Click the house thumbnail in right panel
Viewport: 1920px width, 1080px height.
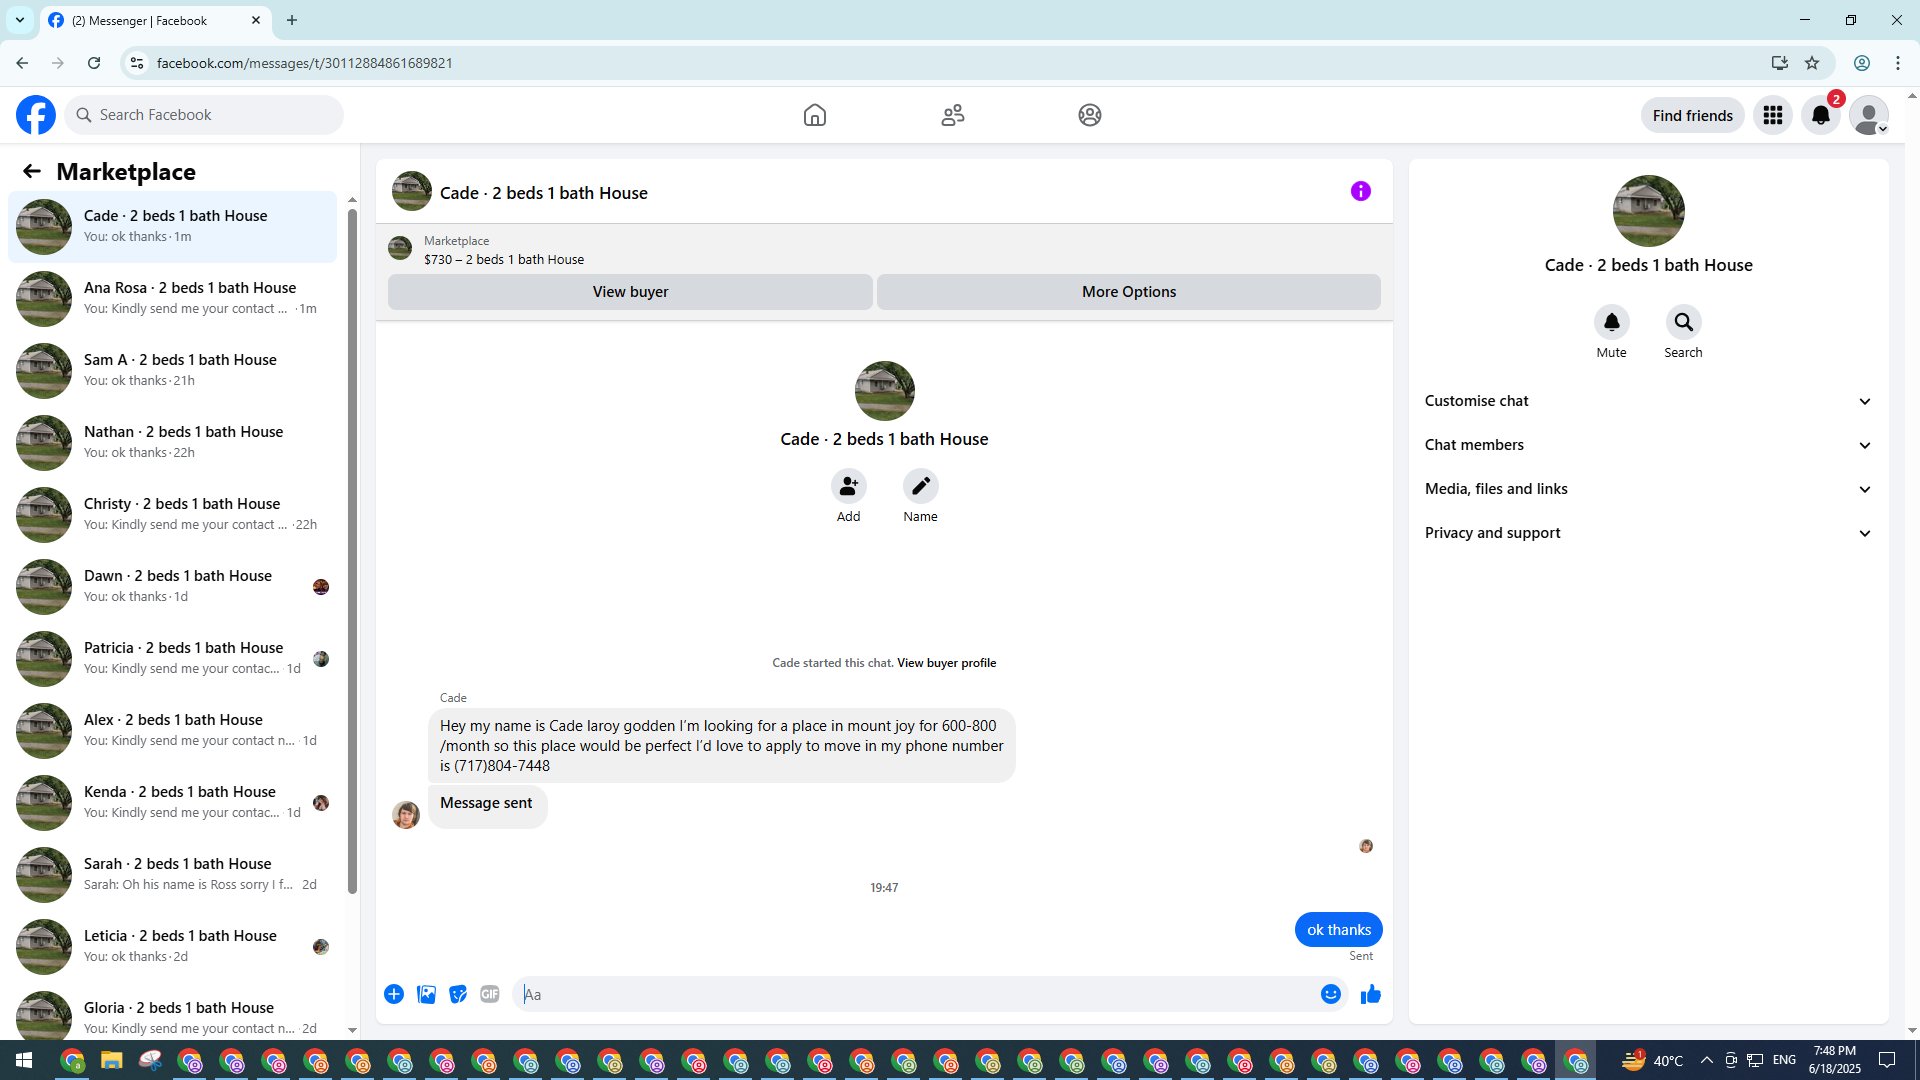click(1649, 211)
